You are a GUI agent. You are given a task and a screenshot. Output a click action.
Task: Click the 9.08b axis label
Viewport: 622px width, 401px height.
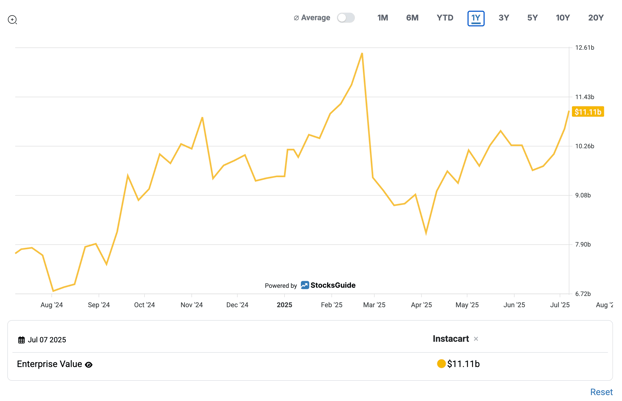point(583,195)
